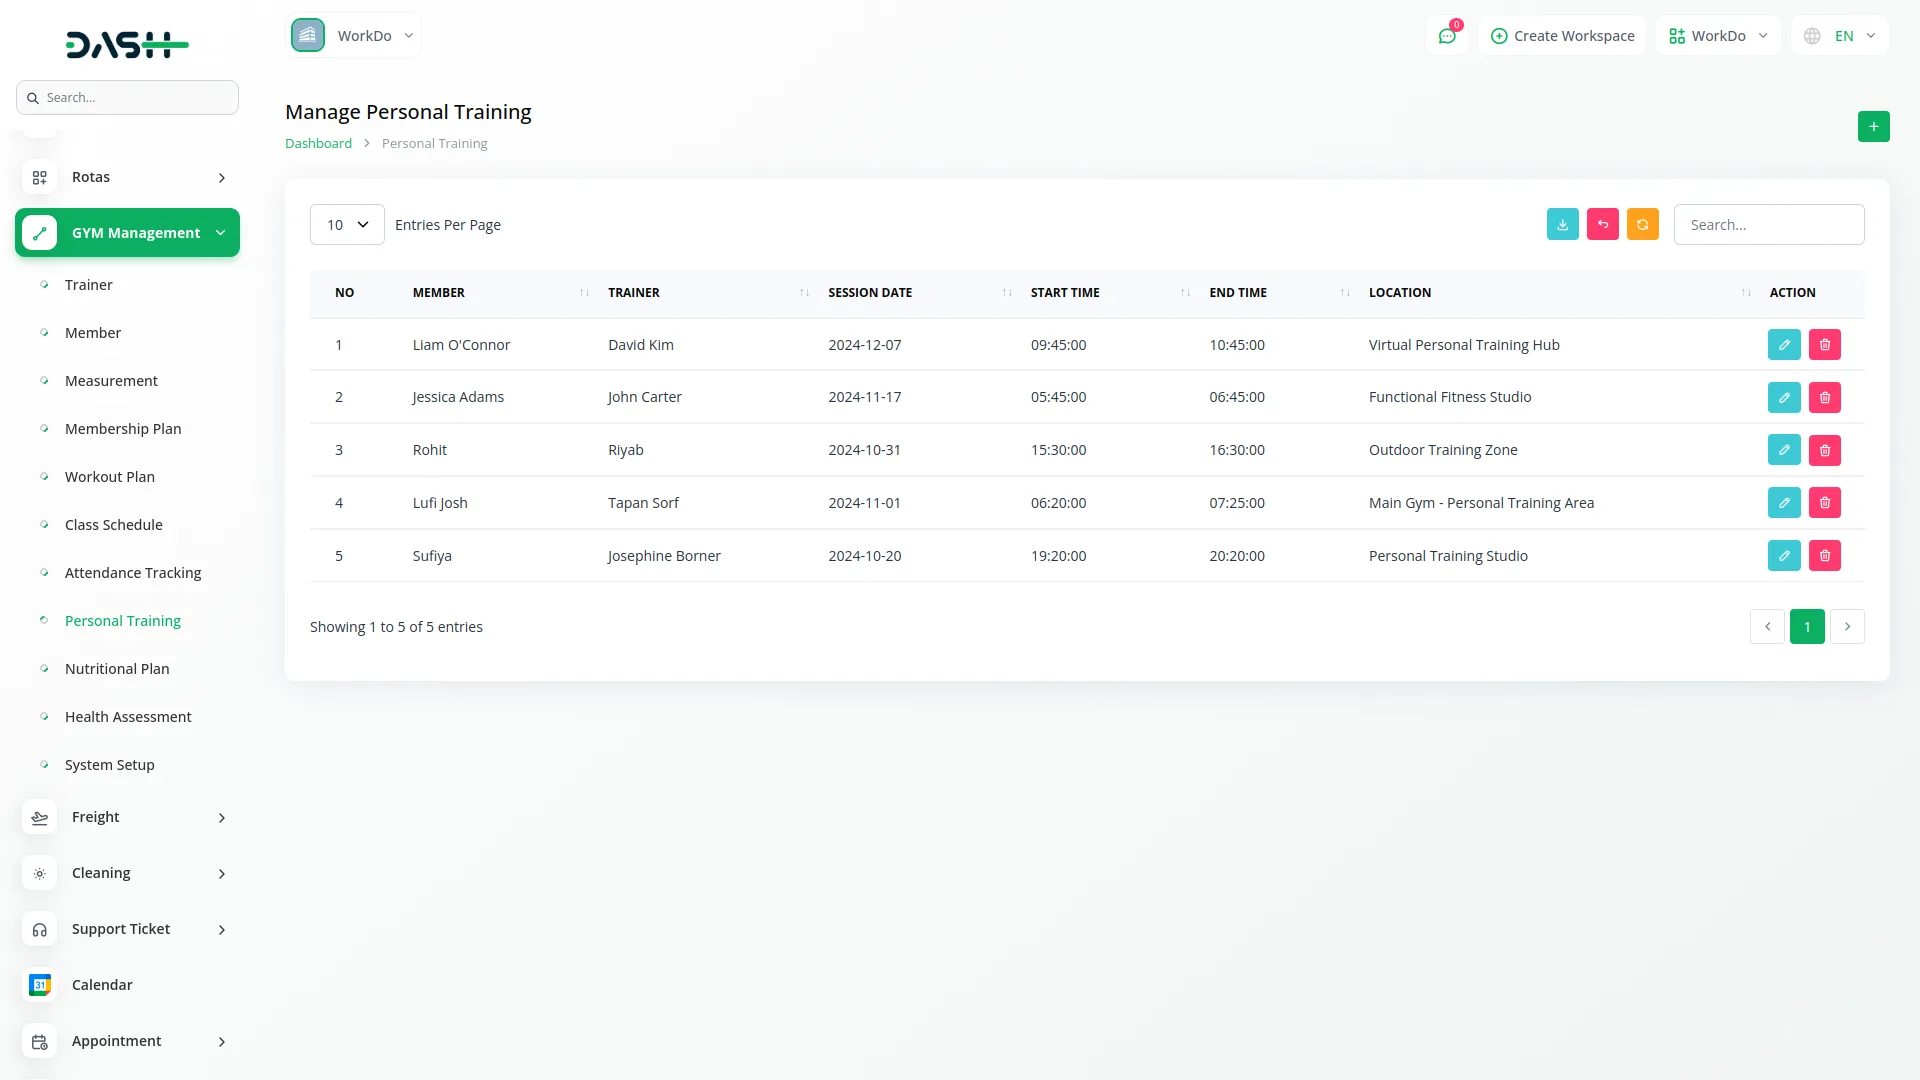This screenshot has height=1080, width=1920.
Task: Edit Liam O'Connor's training session
Action: 1783,344
